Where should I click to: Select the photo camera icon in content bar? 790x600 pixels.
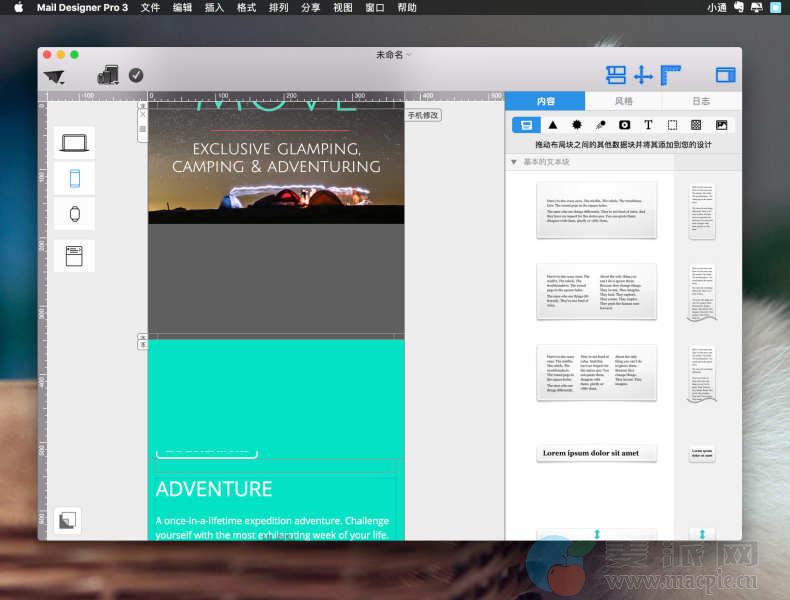pos(624,125)
